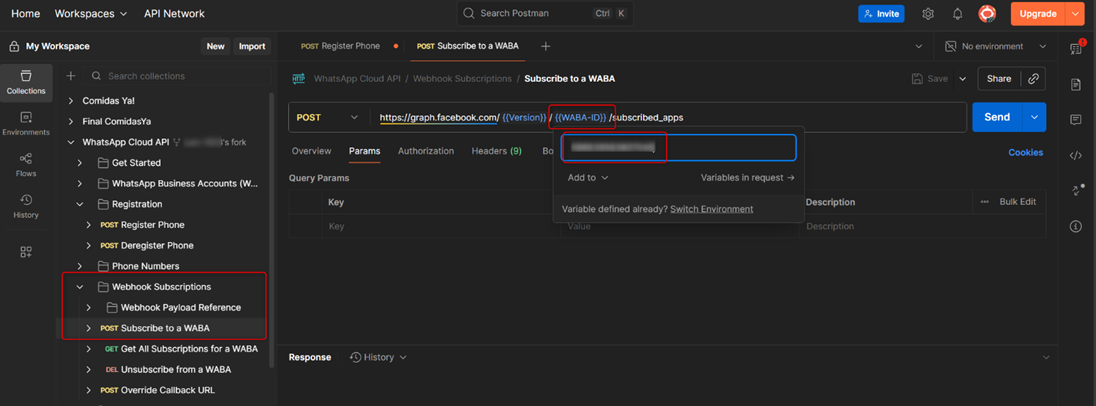The image size is (1096, 406).
Task: Click the plus icon to add collection
Action: (71, 76)
